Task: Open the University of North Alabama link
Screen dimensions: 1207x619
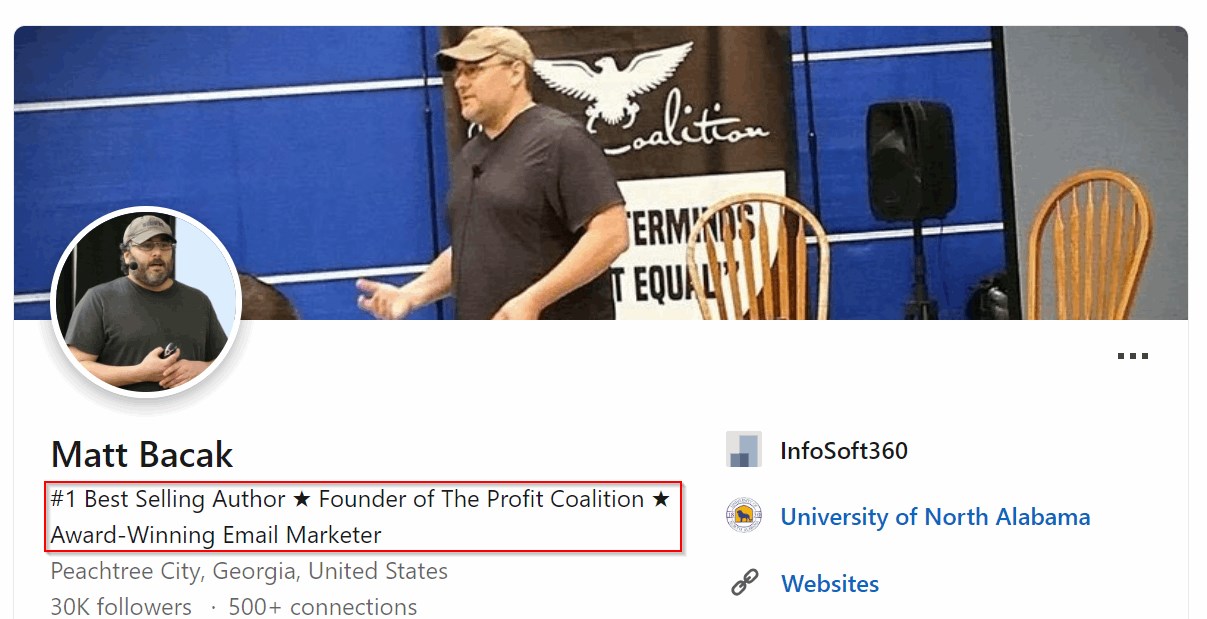Action: [x=935, y=517]
